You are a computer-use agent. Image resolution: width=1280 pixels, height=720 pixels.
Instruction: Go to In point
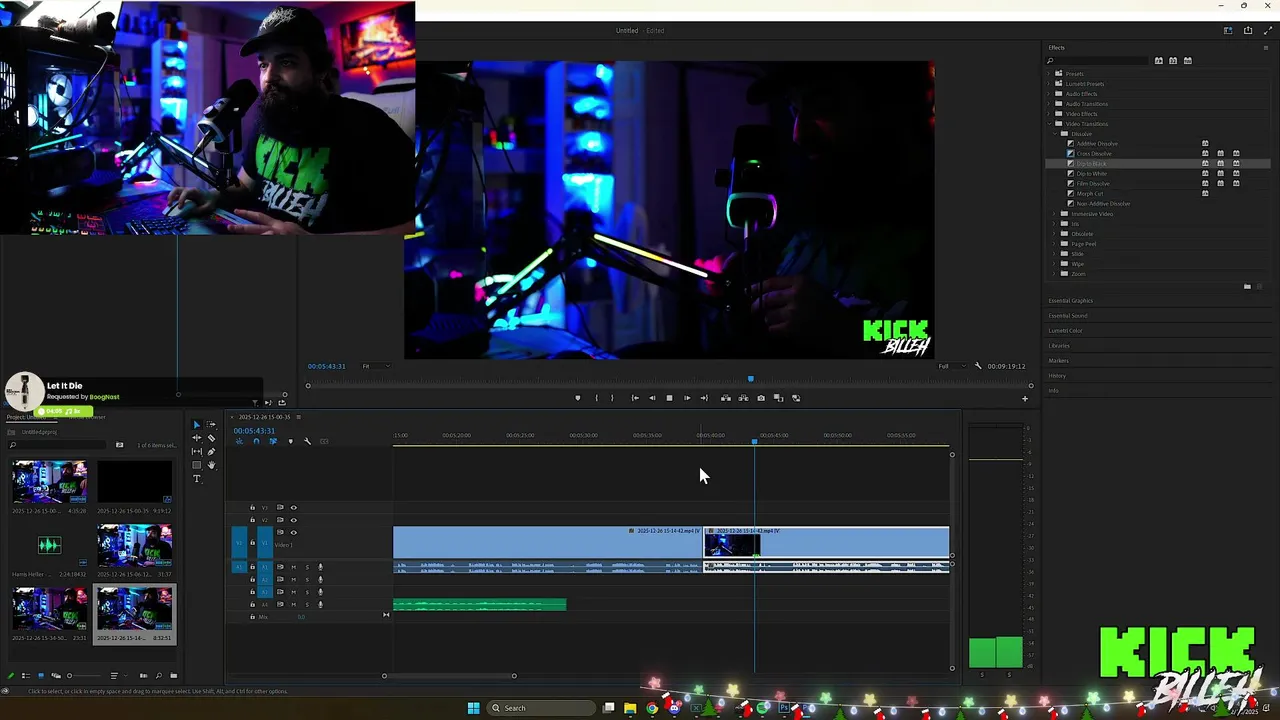click(x=635, y=398)
